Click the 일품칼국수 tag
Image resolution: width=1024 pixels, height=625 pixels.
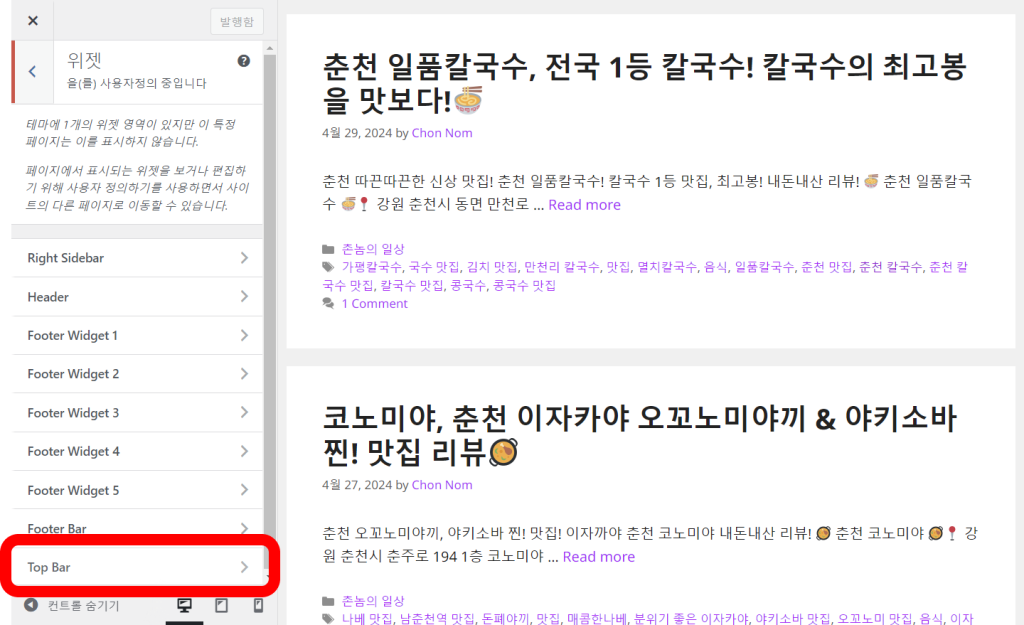764,266
